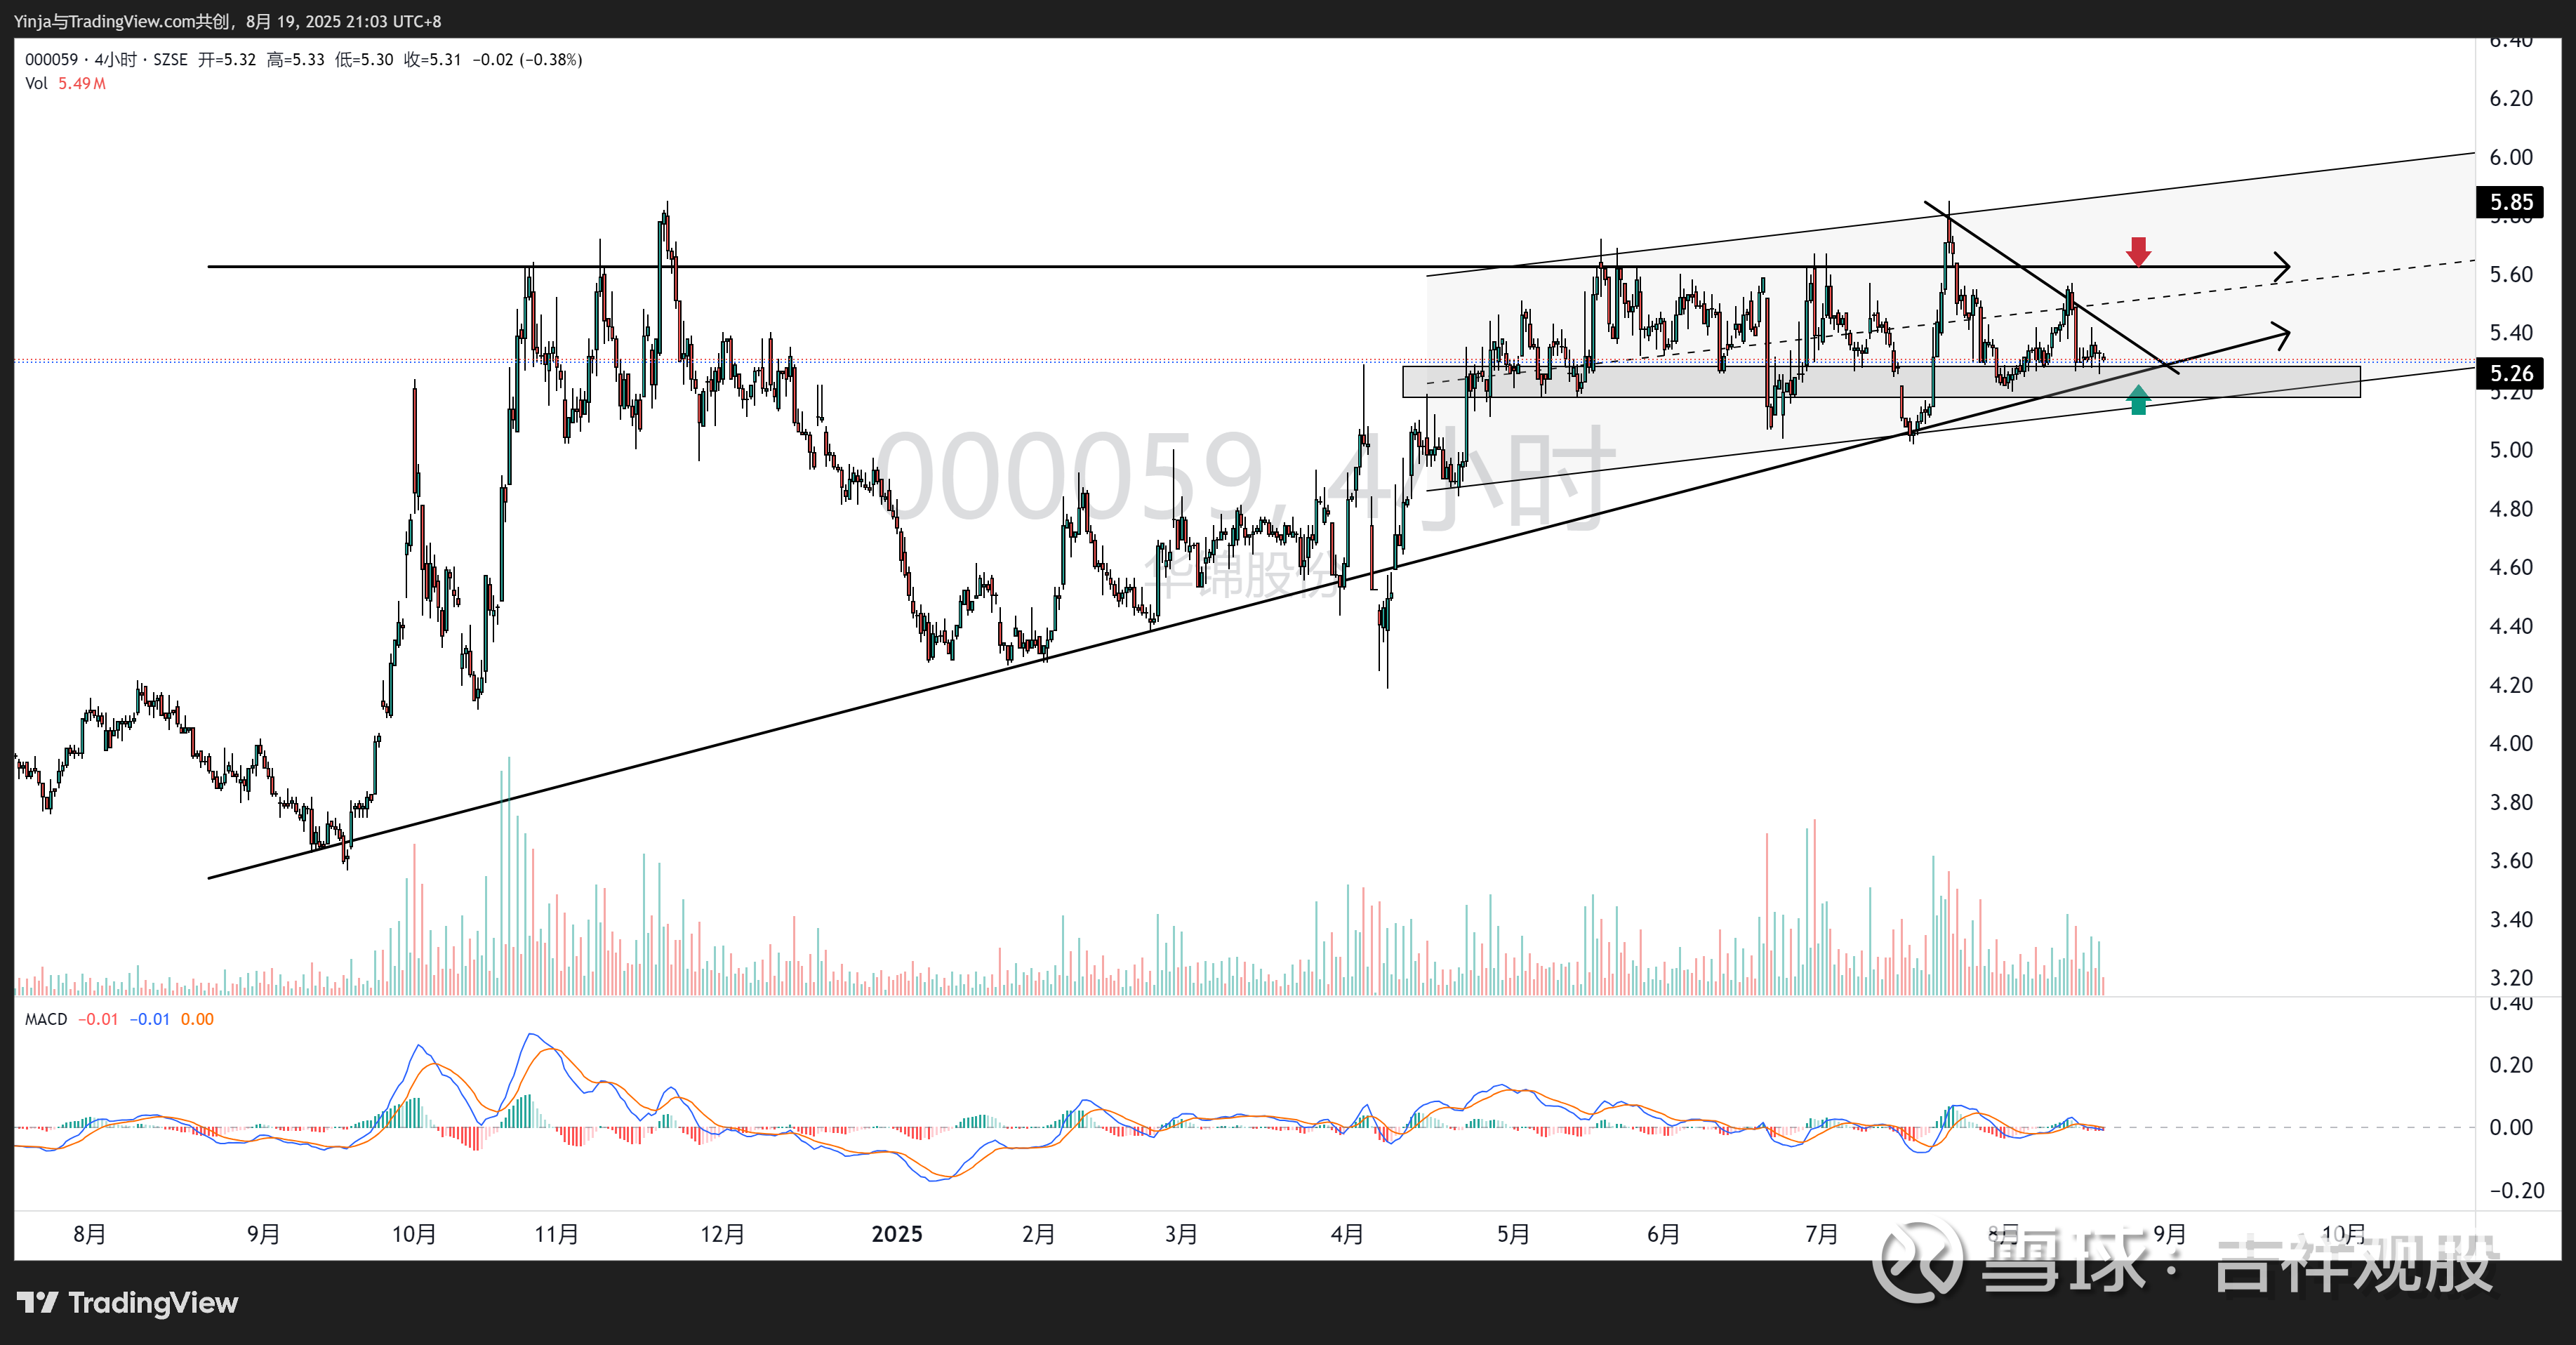Click the green up arrow marker
2576x1345 pixels.
(x=2138, y=400)
